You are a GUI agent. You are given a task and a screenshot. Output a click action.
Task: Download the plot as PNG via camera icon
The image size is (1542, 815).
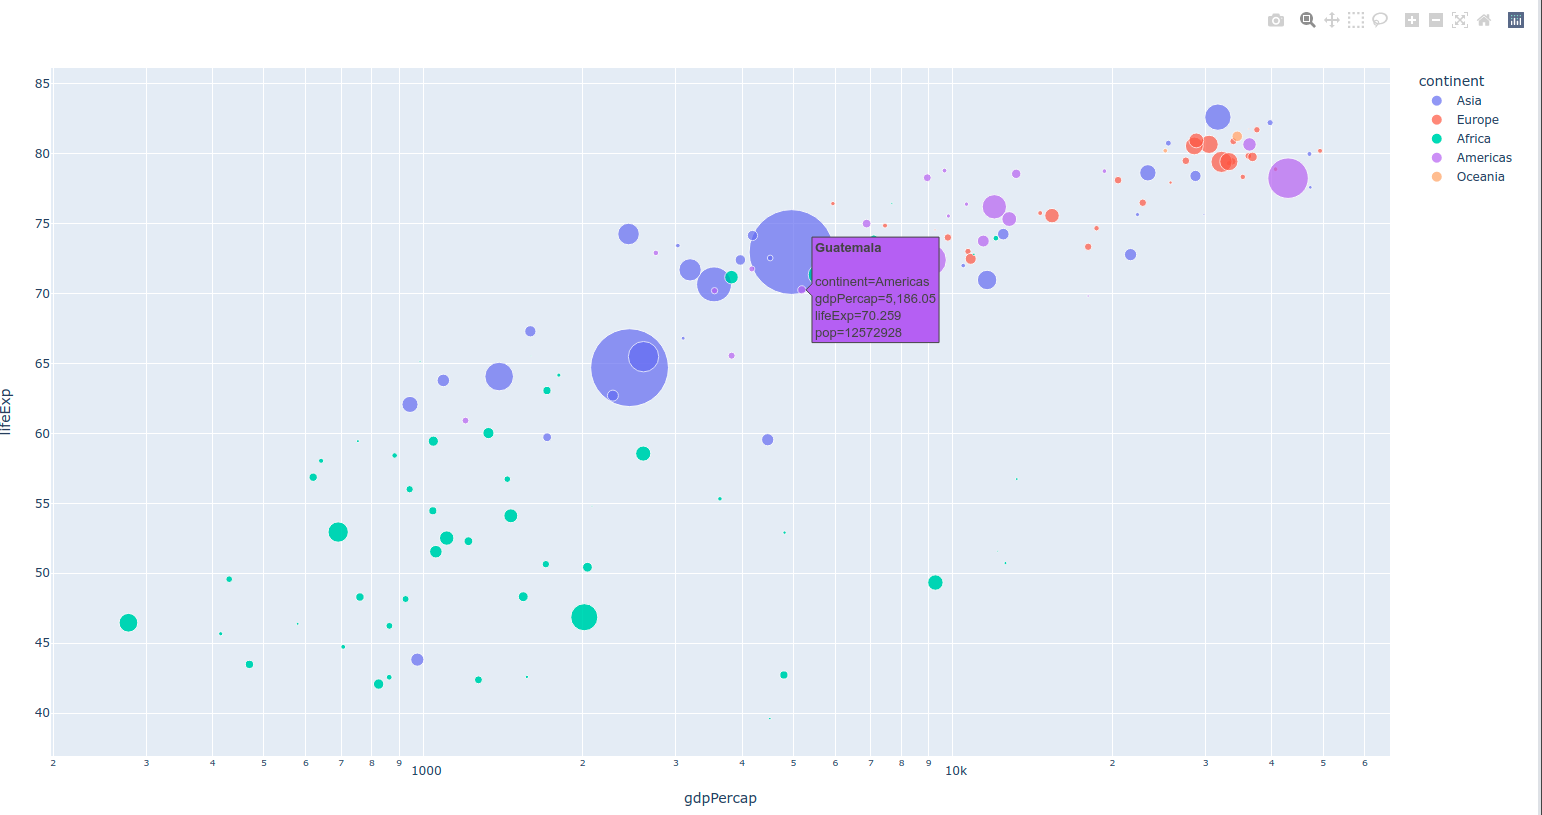tap(1276, 19)
